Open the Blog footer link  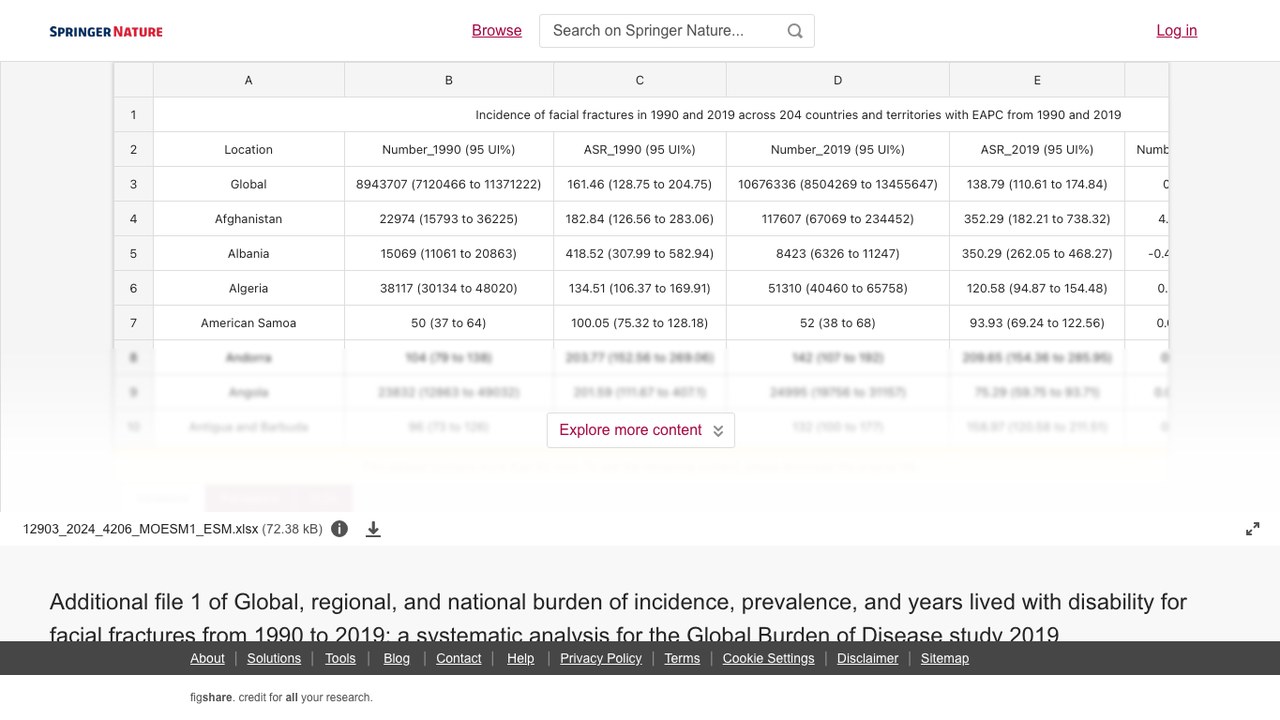click(397, 658)
